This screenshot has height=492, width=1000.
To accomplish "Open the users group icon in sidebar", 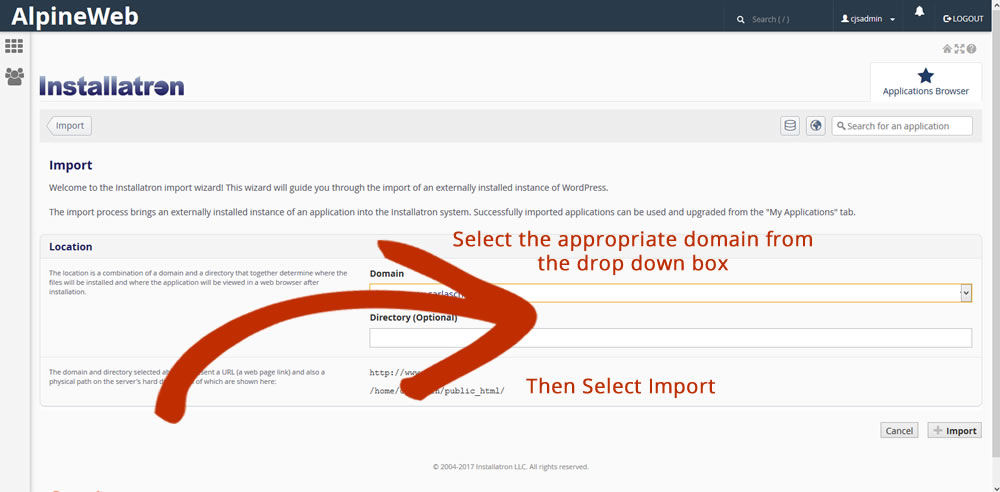I will [14, 77].
